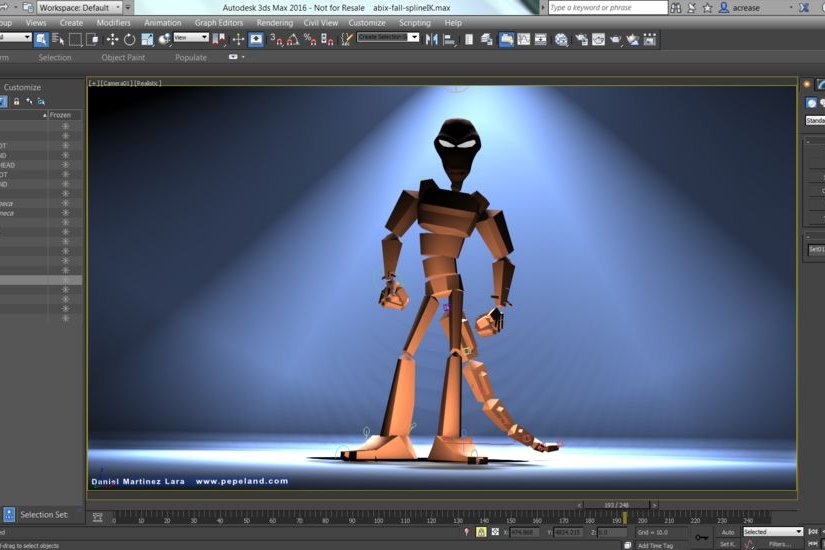Click the Filters... button
825x550 pixels.
coord(780,544)
